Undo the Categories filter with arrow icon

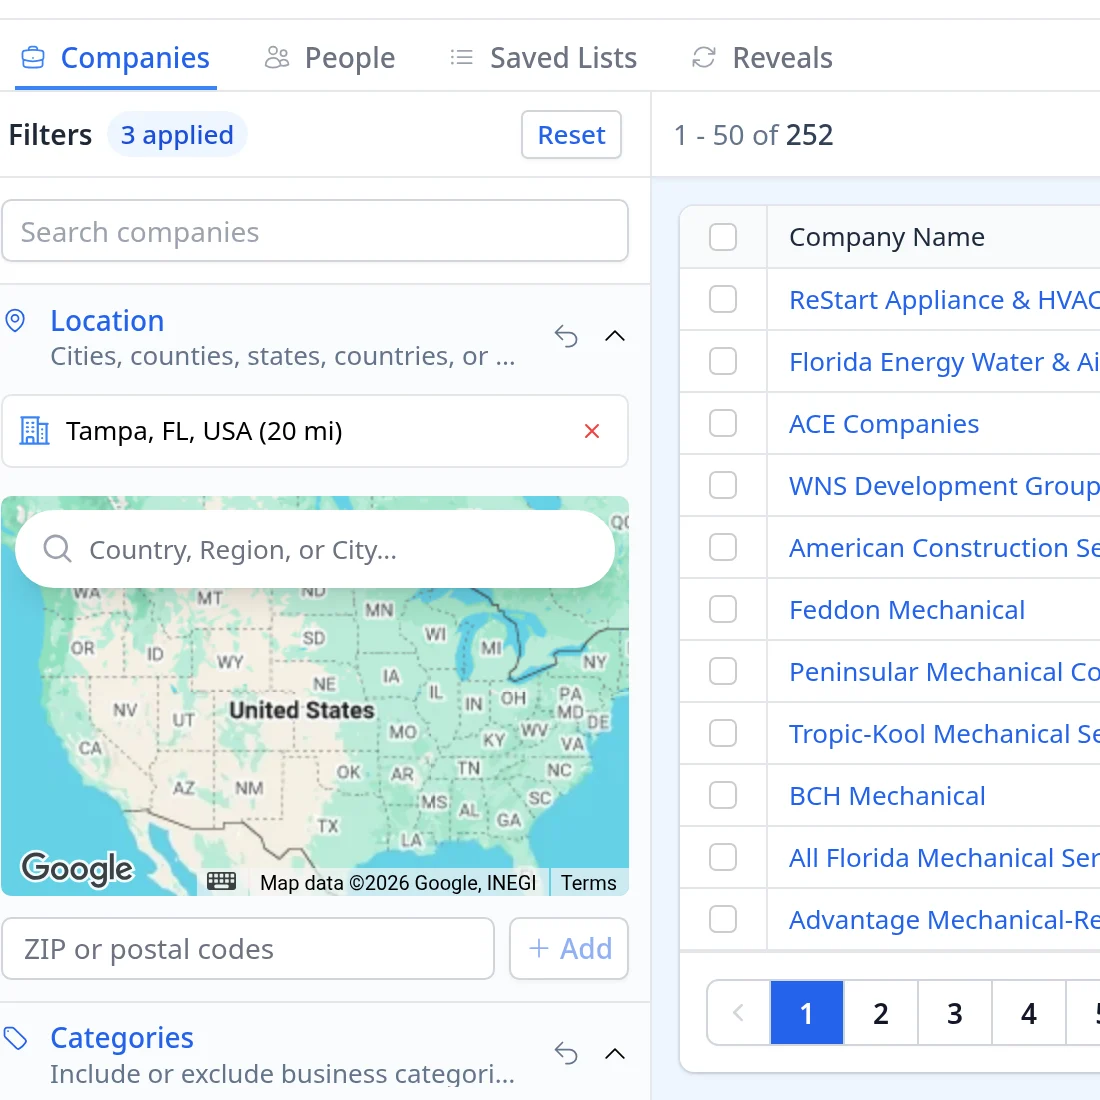(566, 1054)
